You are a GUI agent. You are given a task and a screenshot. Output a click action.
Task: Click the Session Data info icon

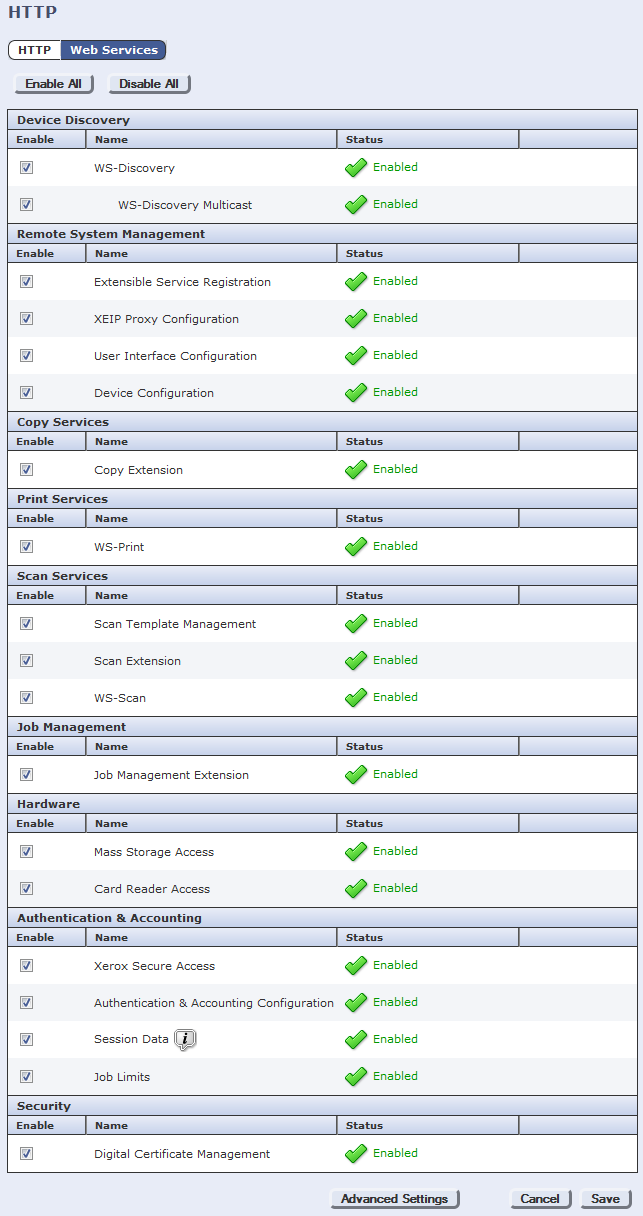pyautogui.click(x=185, y=1040)
